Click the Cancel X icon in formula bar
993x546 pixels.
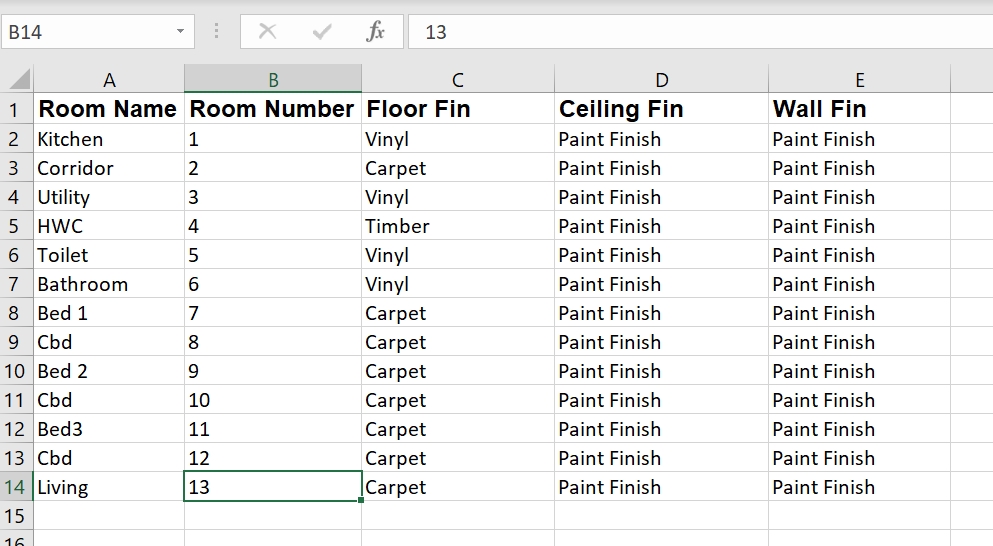point(267,32)
